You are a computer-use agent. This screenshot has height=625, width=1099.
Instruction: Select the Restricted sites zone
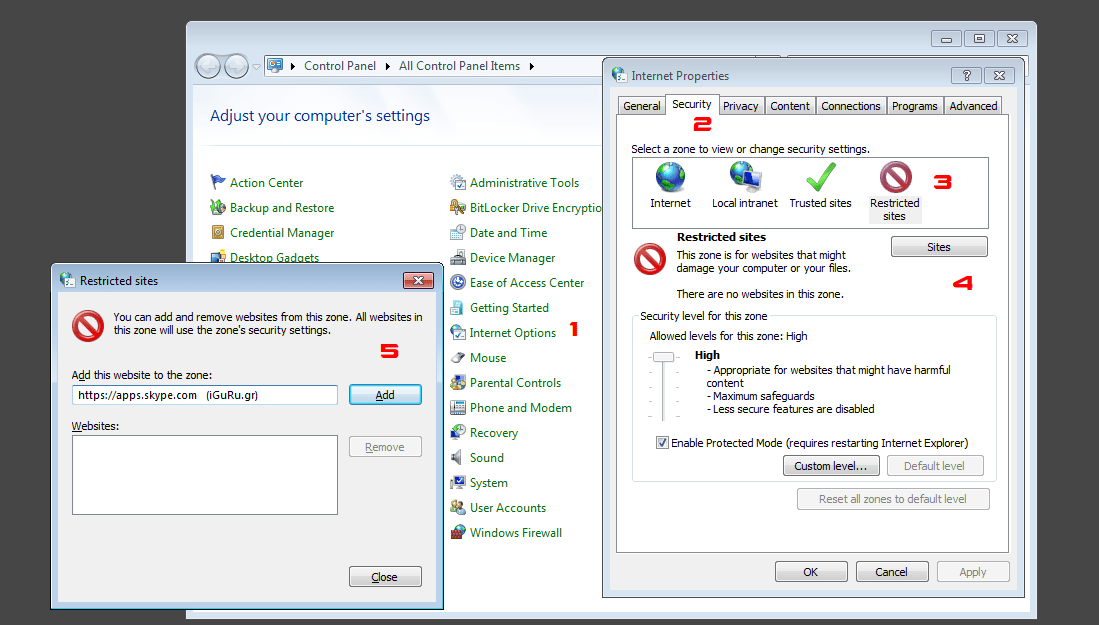(x=895, y=191)
